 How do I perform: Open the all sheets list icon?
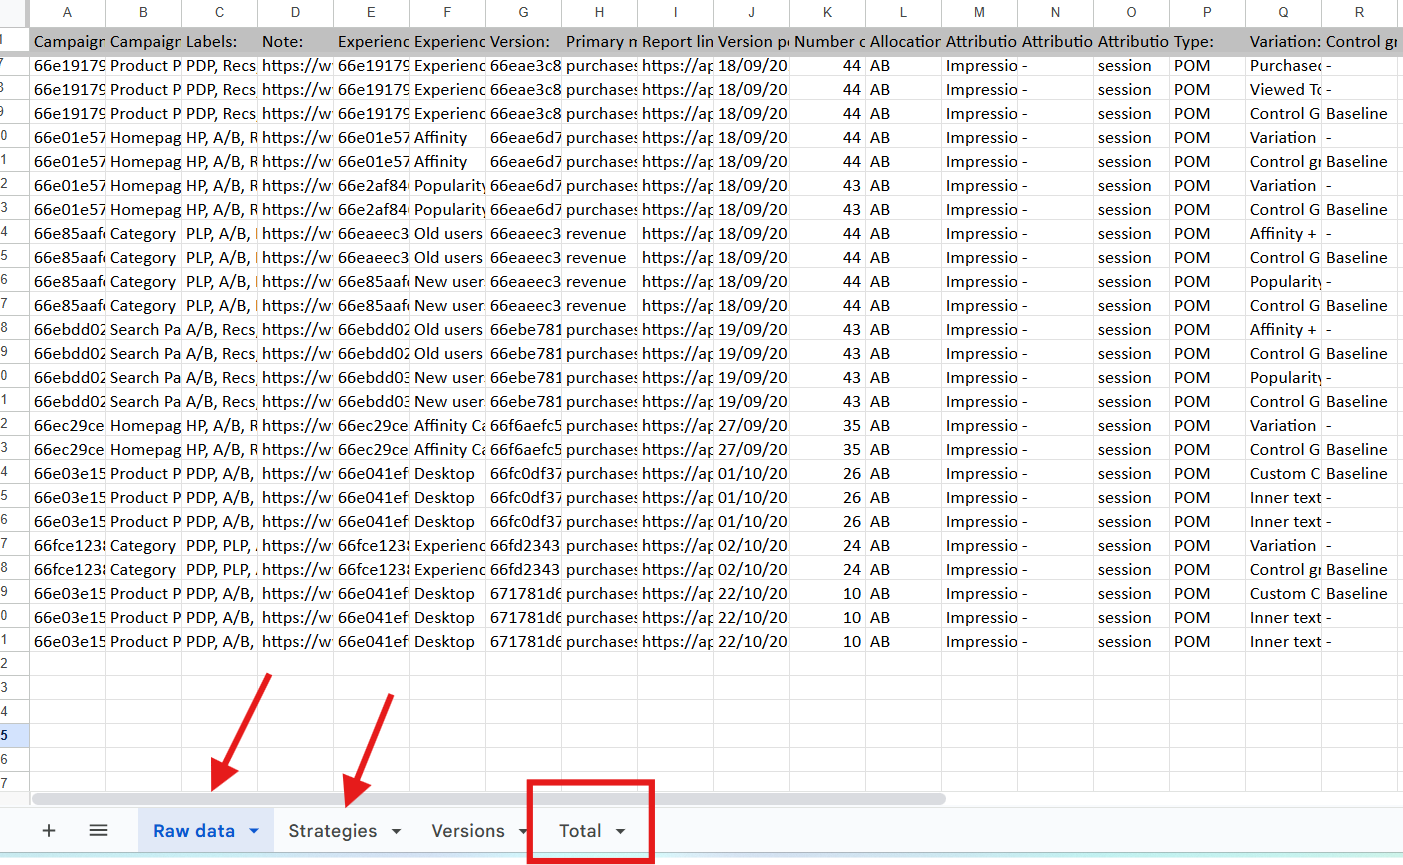(x=98, y=830)
